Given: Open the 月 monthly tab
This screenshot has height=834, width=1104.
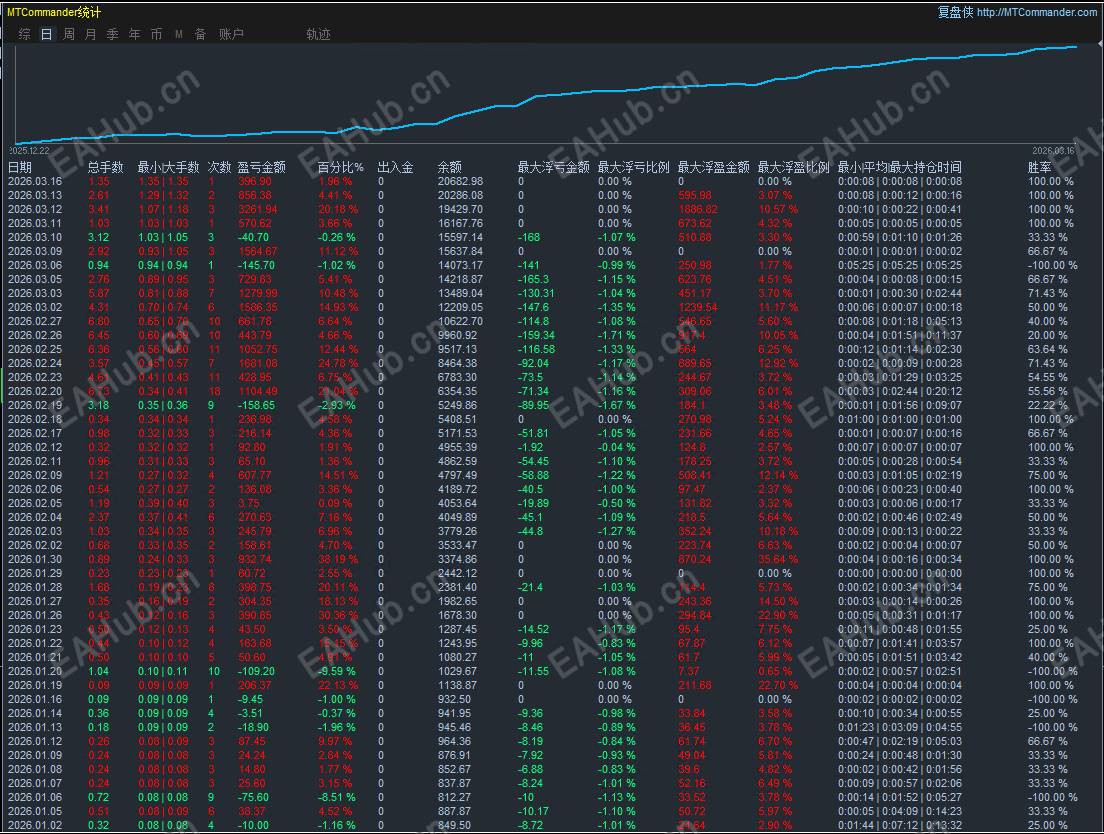Looking at the screenshot, I should pos(90,34).
